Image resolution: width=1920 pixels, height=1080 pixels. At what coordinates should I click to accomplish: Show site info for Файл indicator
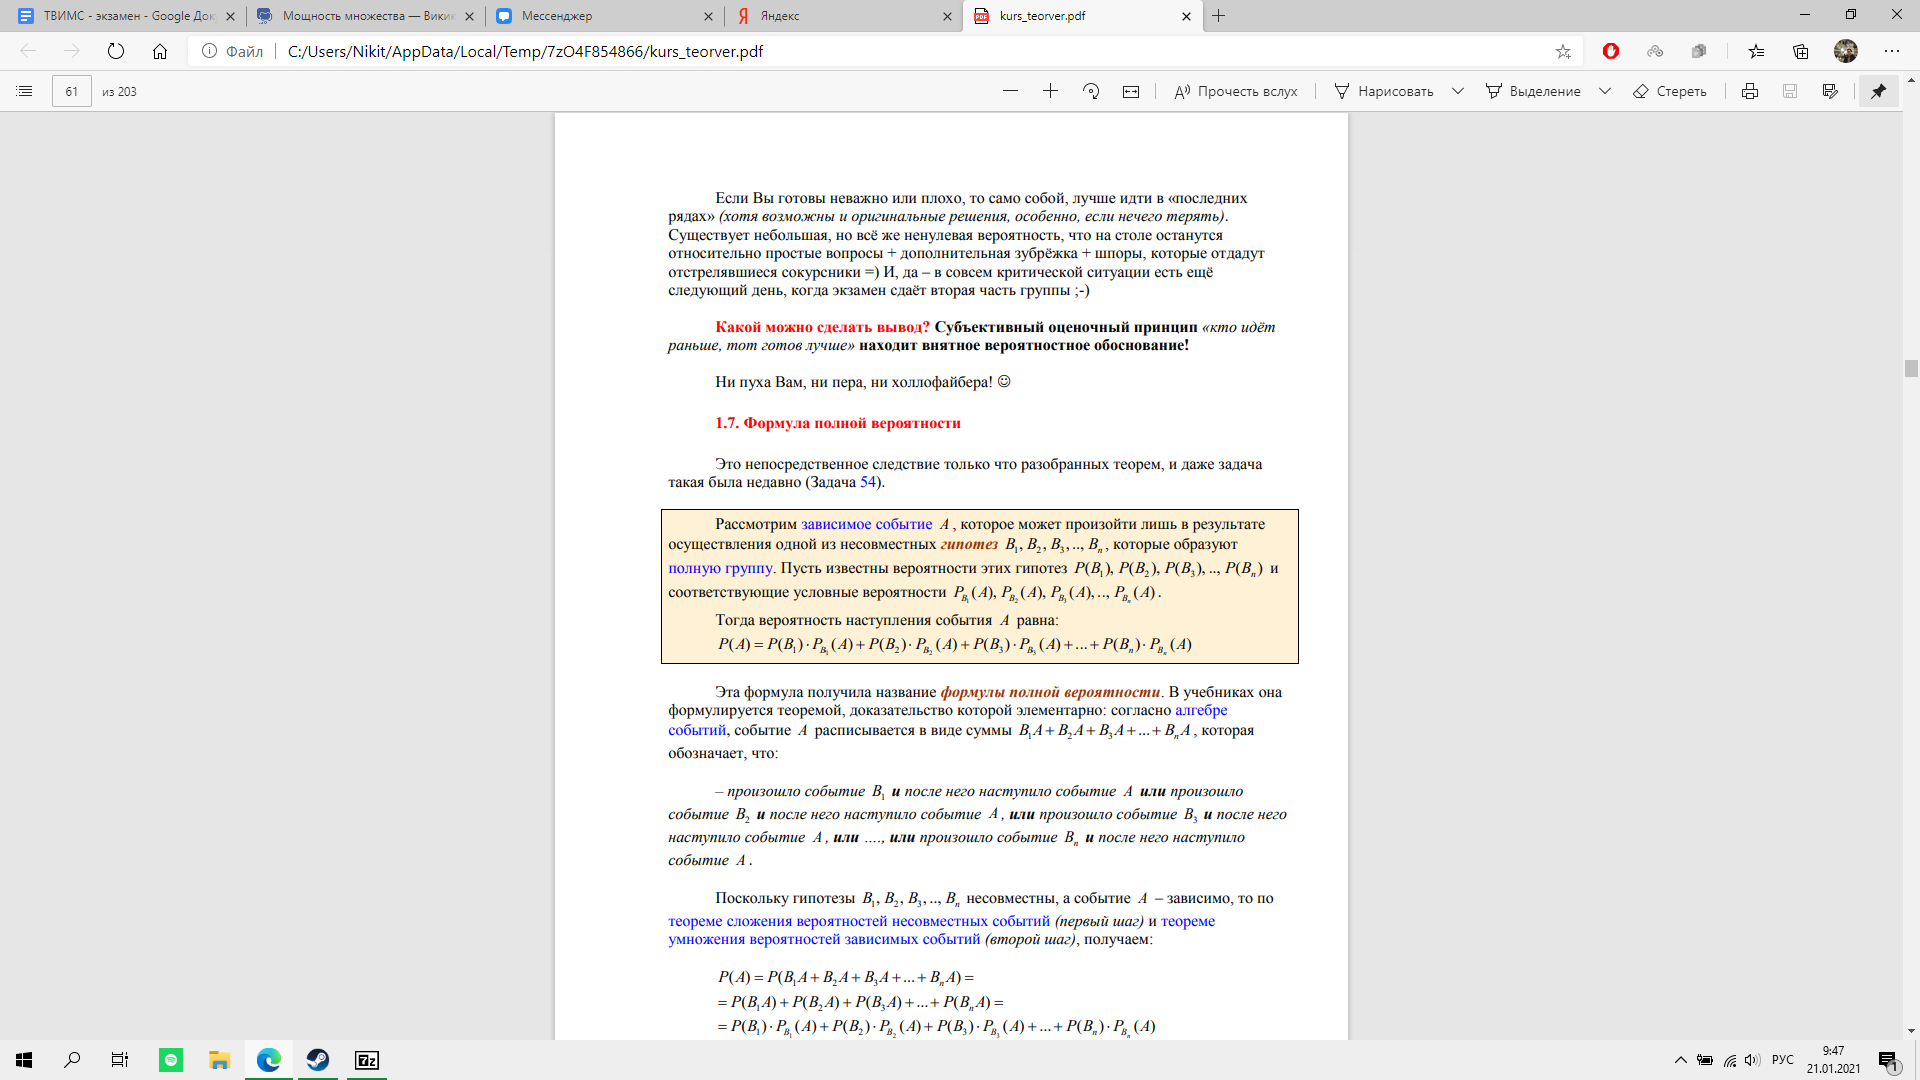232,51
